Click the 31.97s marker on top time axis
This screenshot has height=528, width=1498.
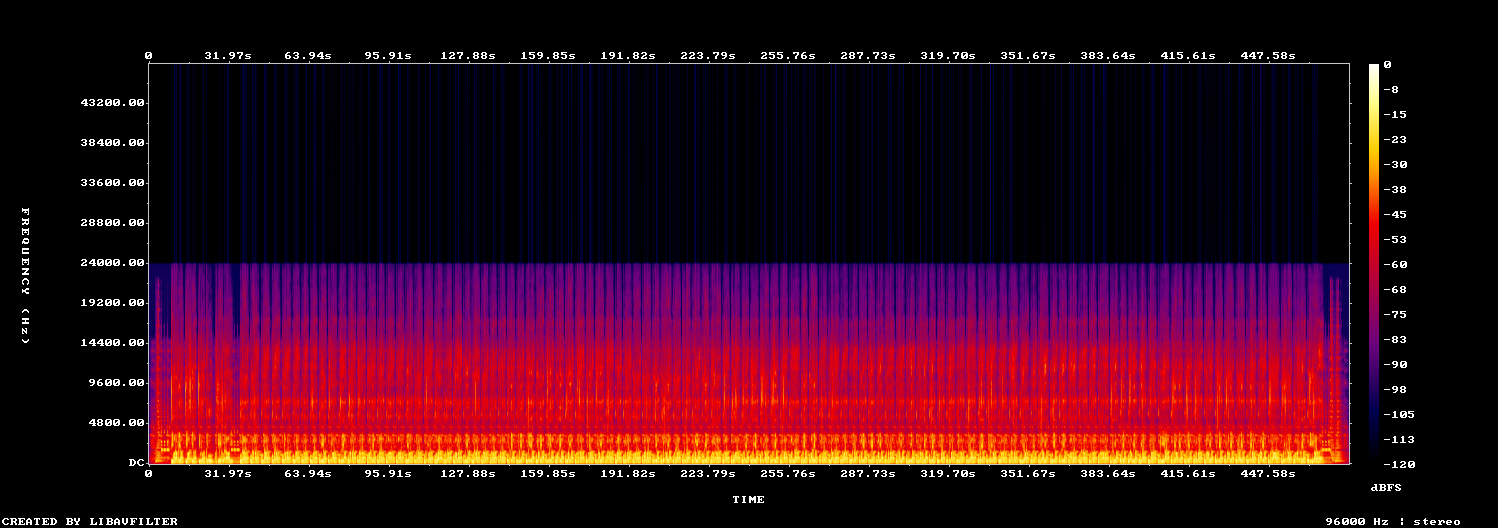click(x=228, y=56)
